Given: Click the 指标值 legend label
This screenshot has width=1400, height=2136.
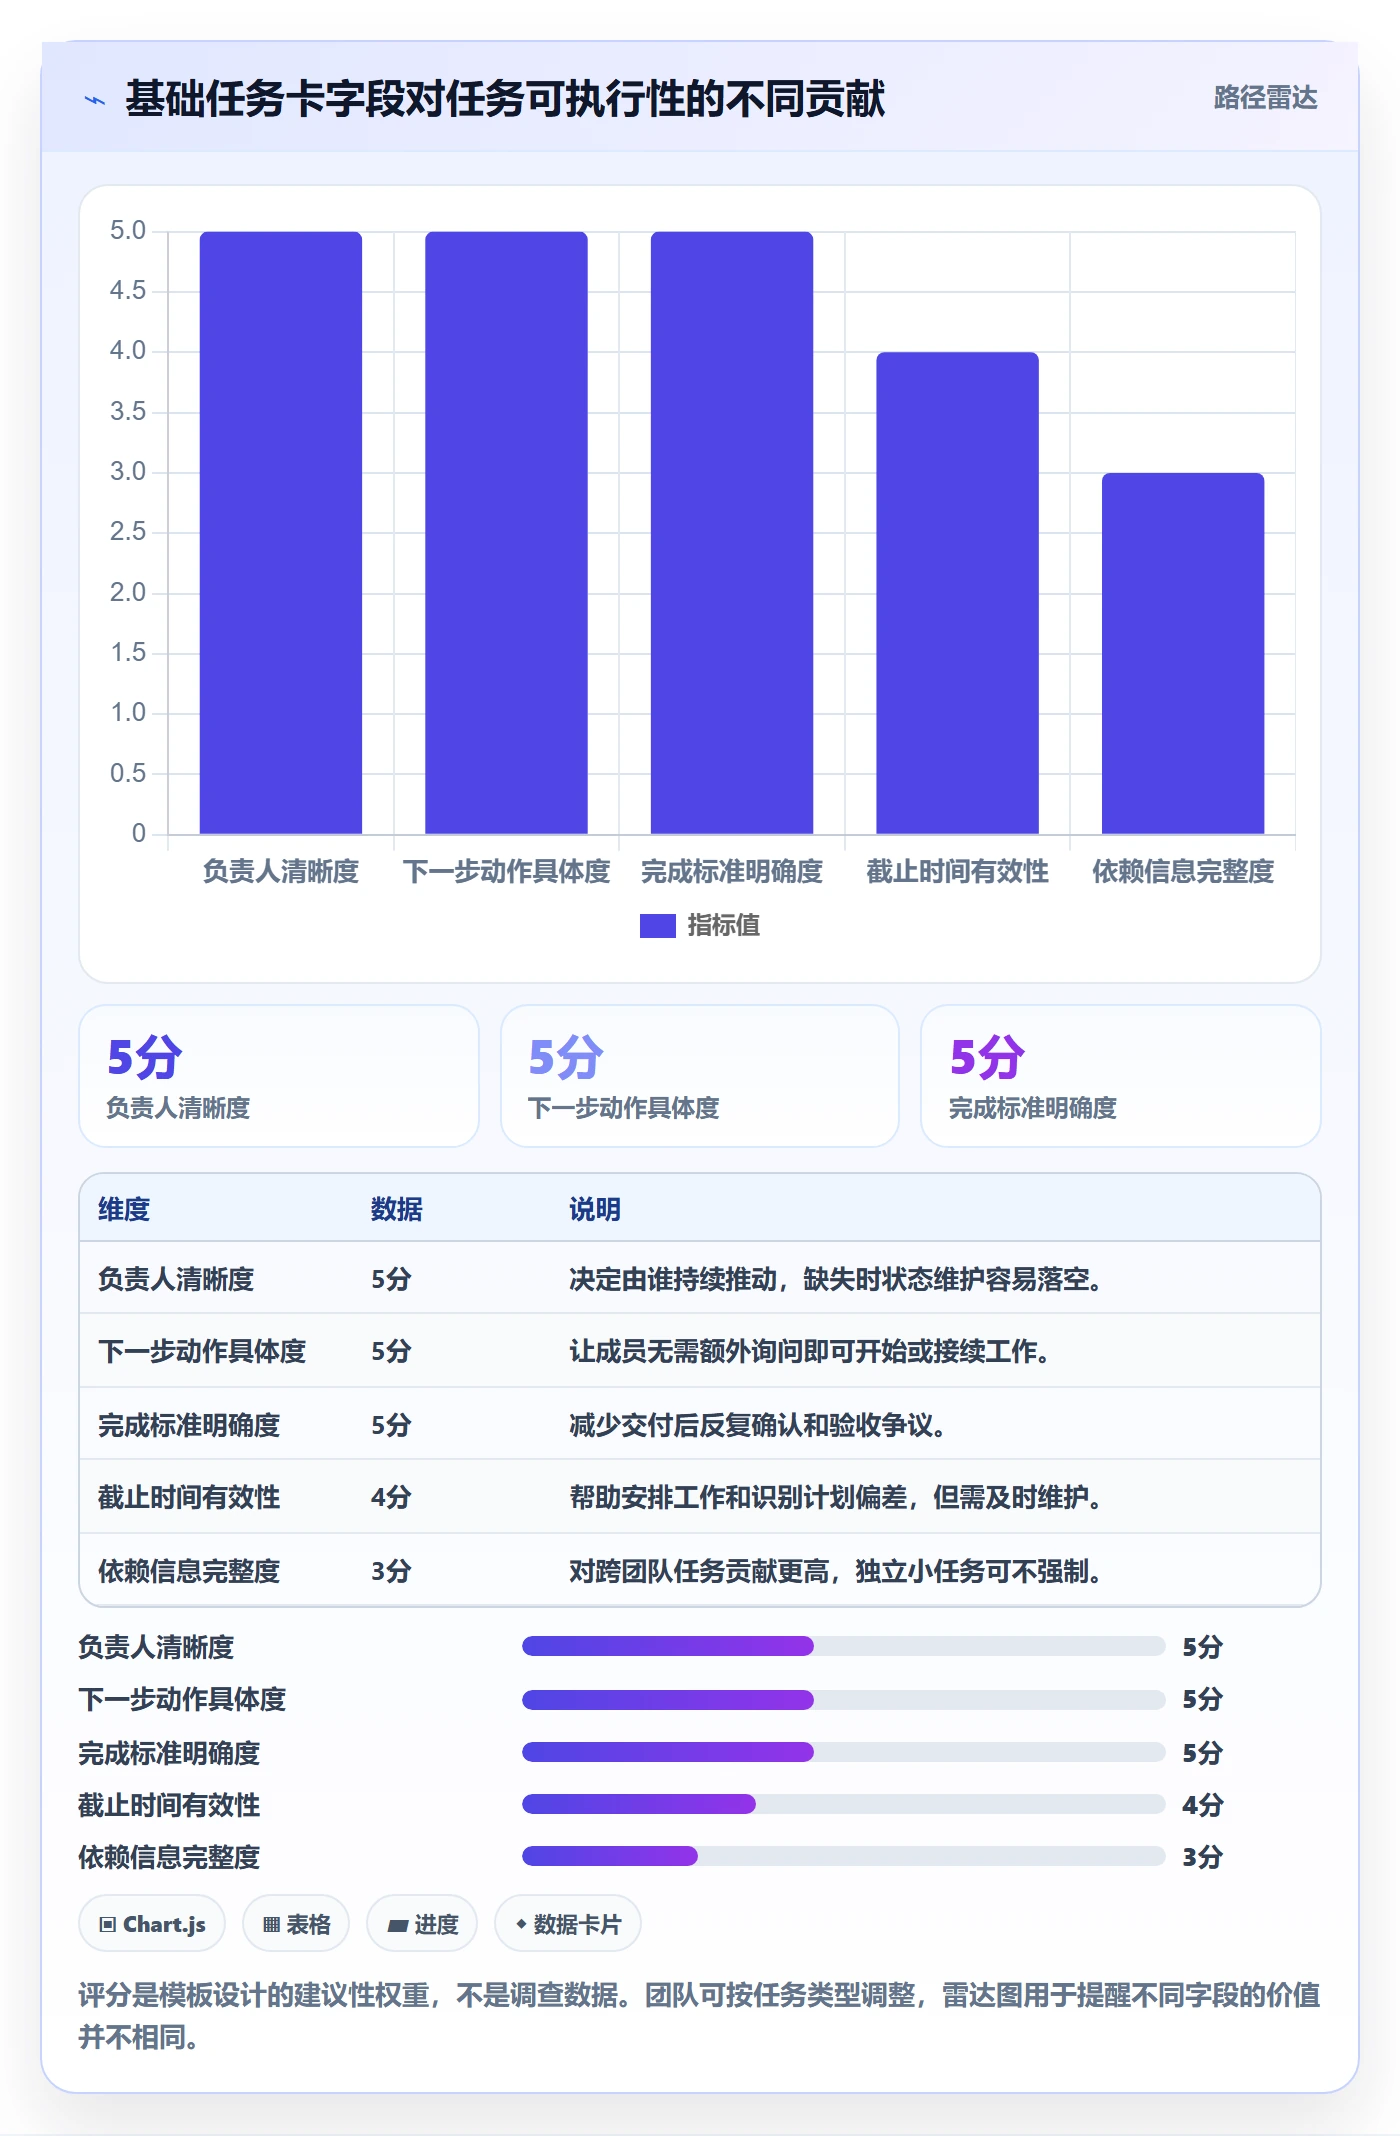Looking at the screenshot, I should point(723,926).
